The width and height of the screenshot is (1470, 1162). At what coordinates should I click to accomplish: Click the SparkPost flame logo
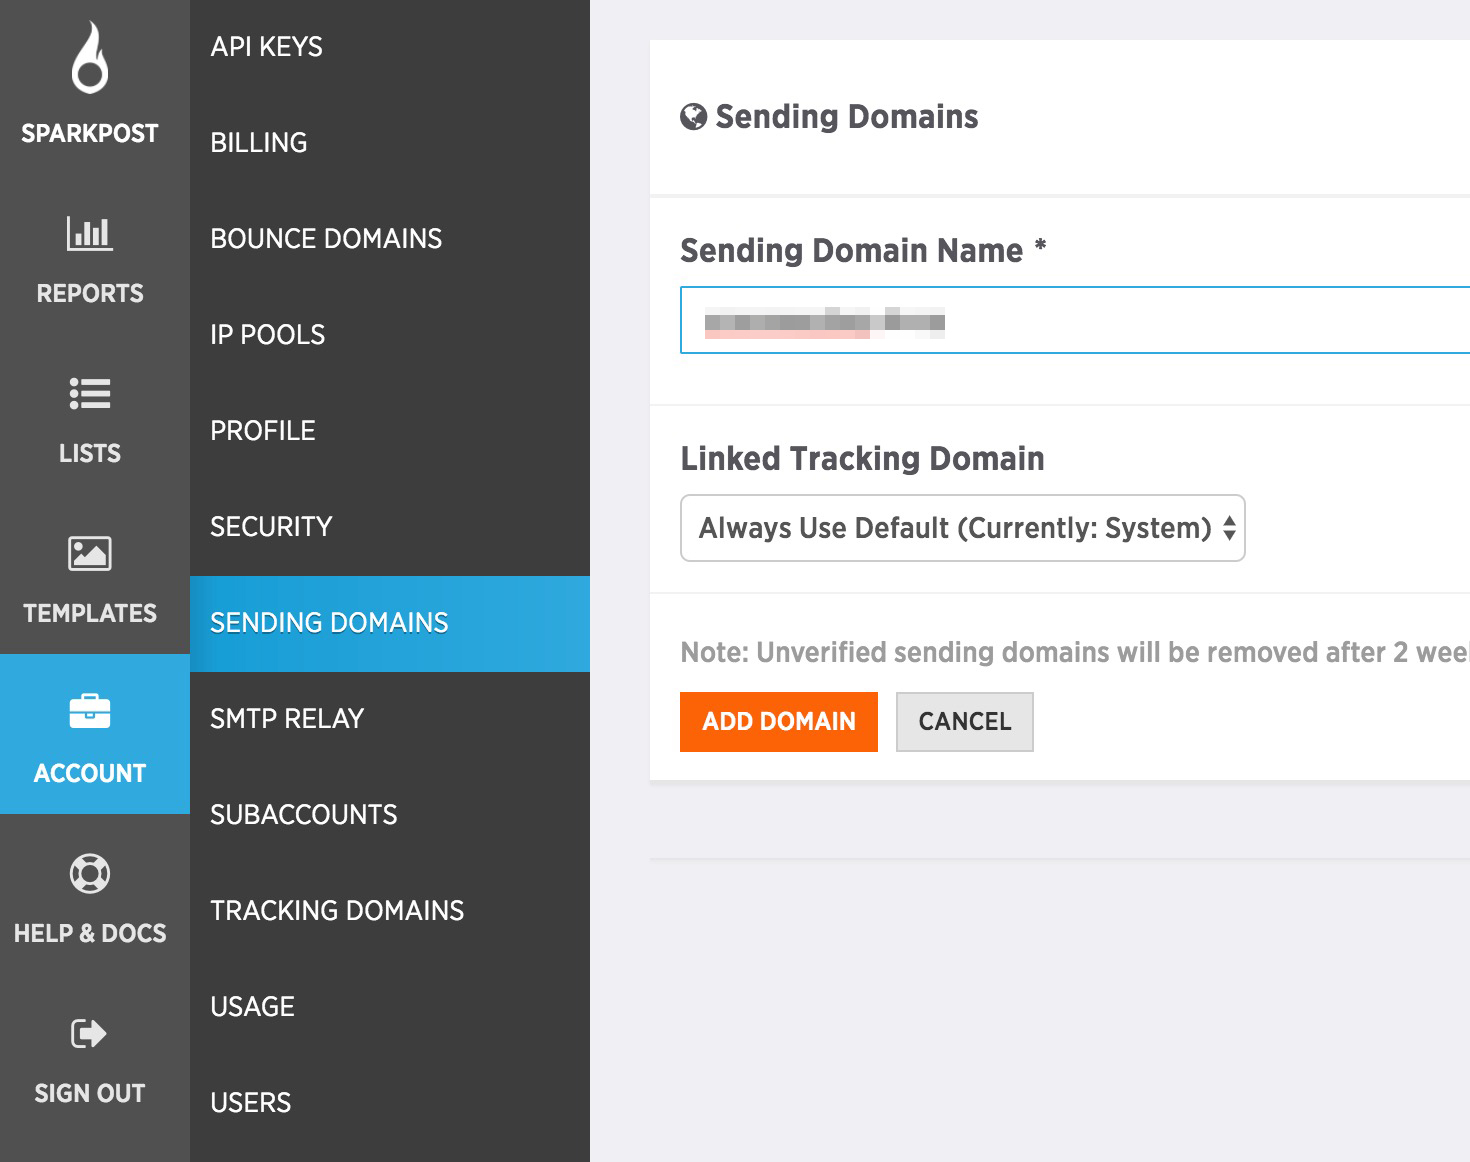(x=90, y=58)
